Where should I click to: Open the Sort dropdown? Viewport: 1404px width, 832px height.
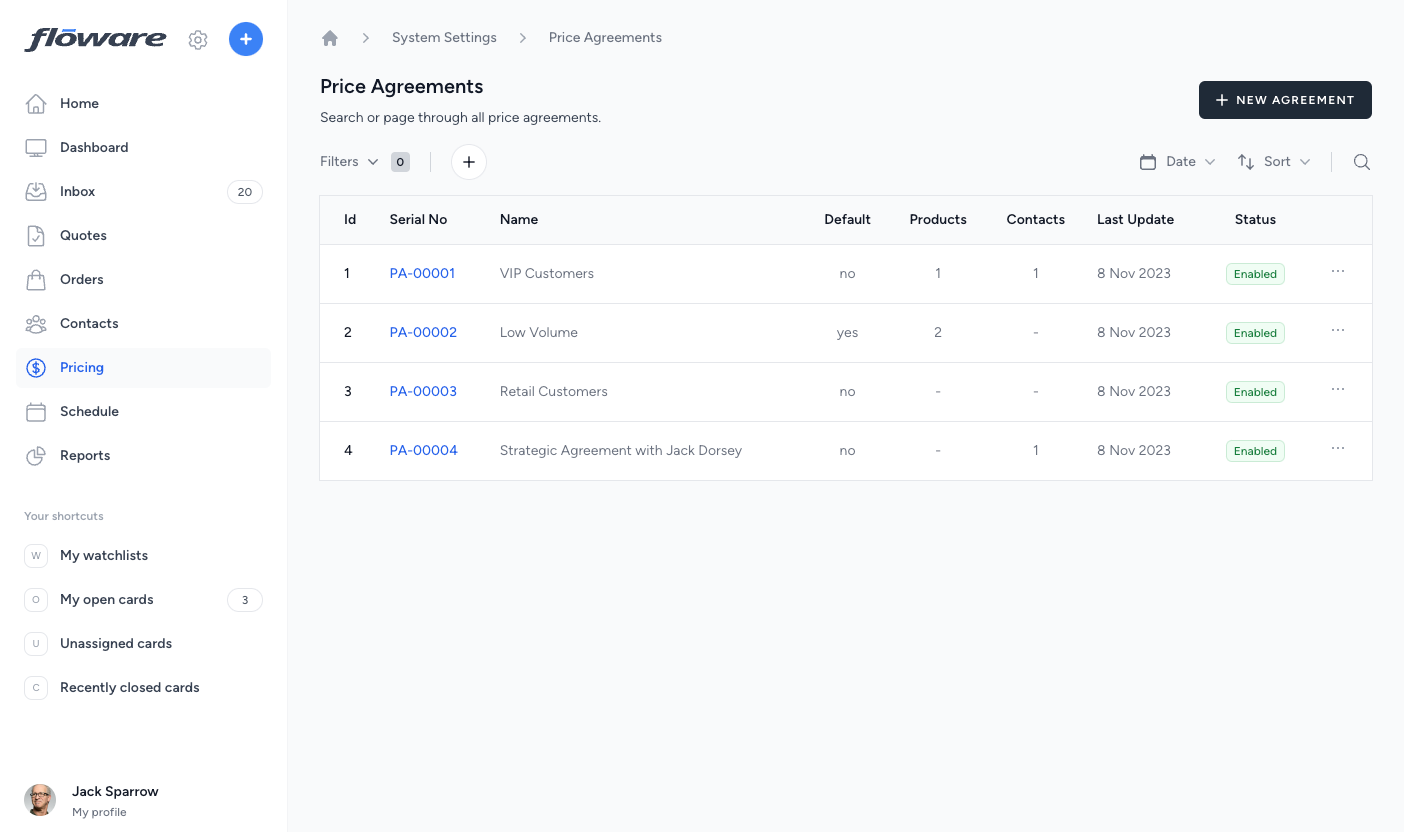[x=1274, y=162]
